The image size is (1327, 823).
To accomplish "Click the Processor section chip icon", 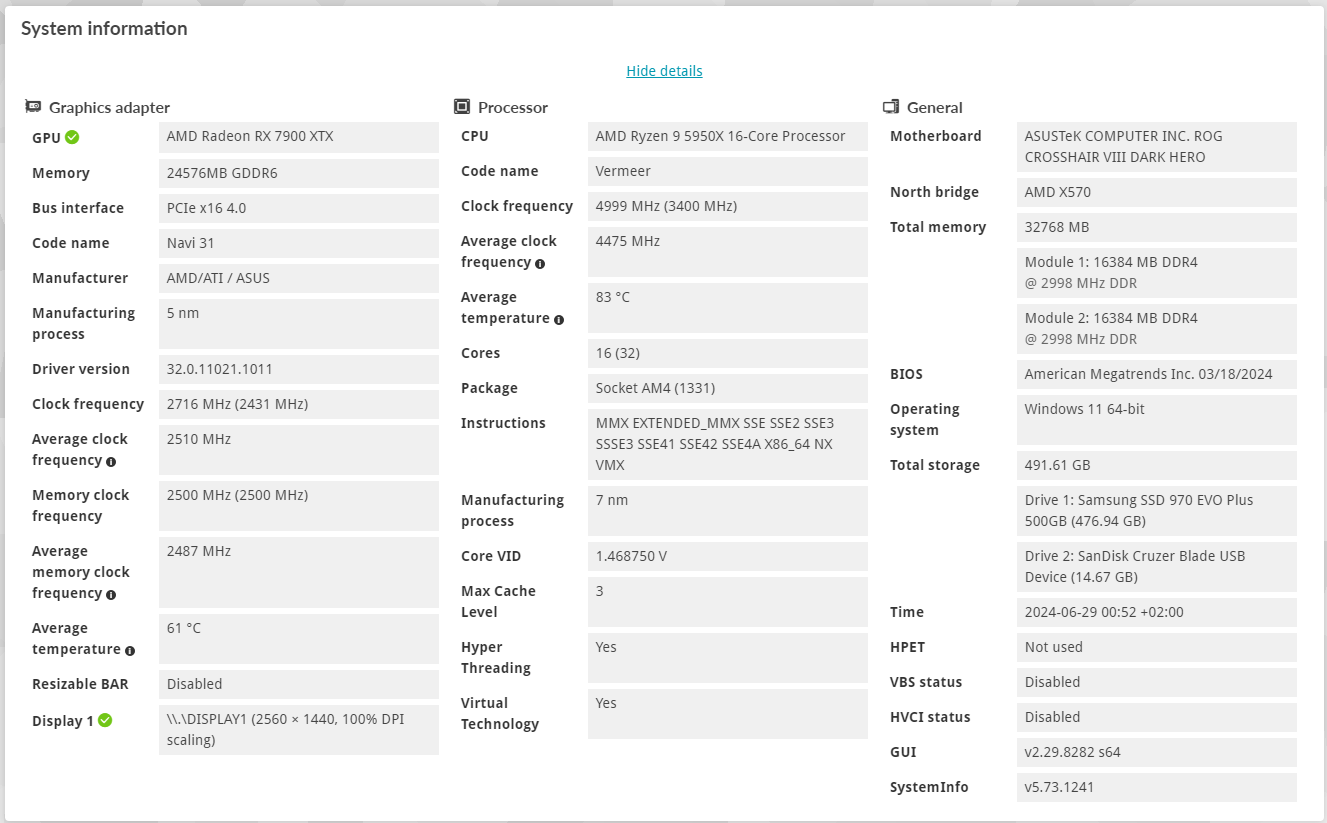I will click(x=462, y=106).
